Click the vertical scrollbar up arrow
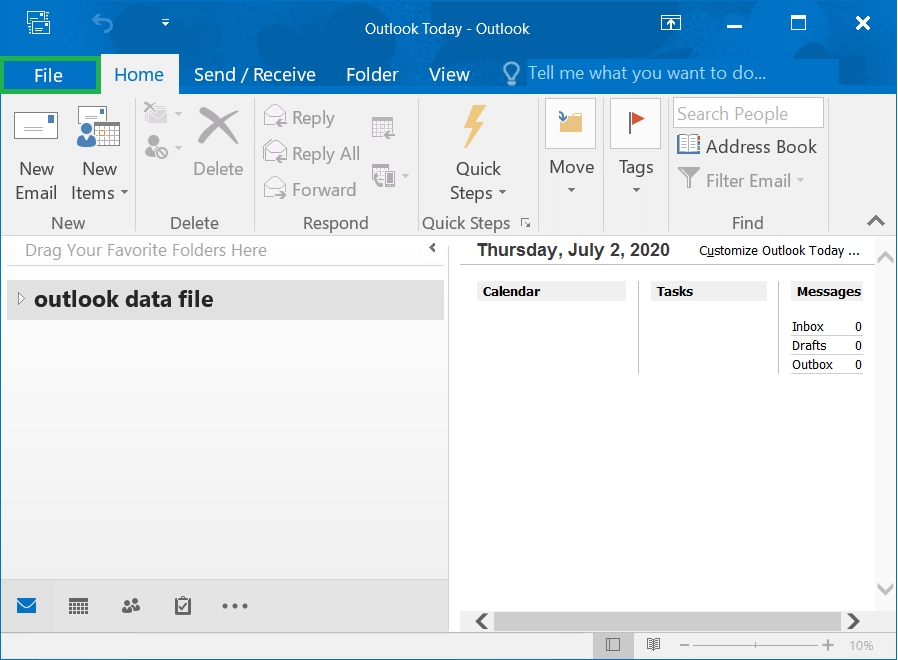Screen dimensions: 898x660 885,256
